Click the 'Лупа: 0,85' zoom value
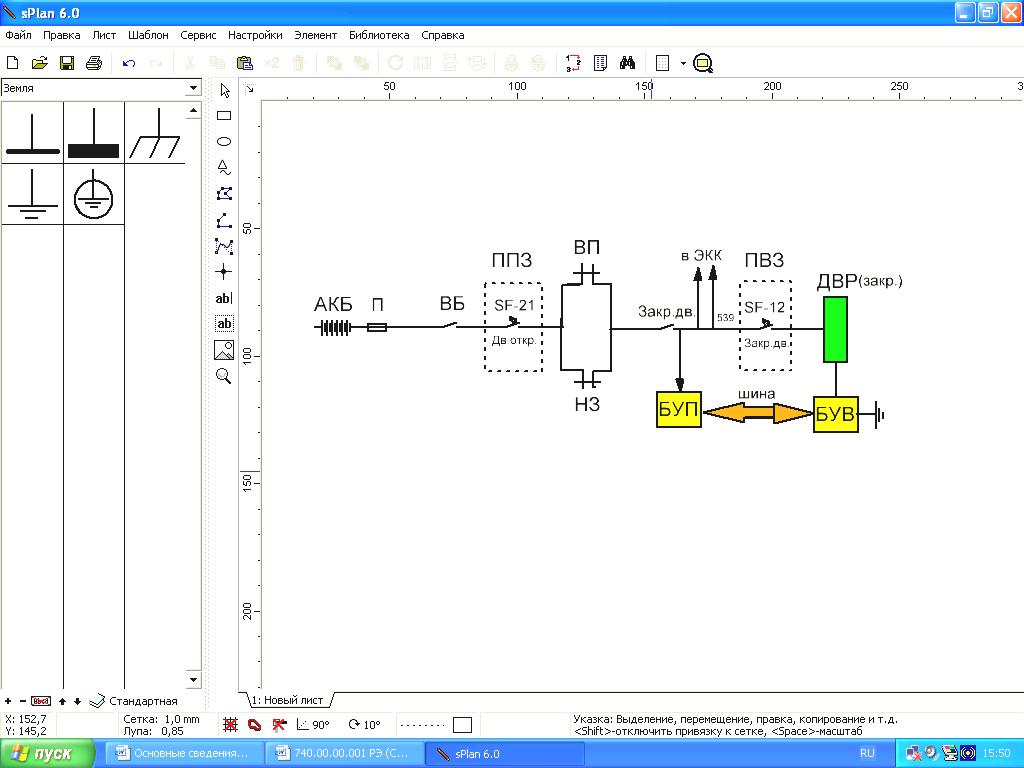 [153, 731]
